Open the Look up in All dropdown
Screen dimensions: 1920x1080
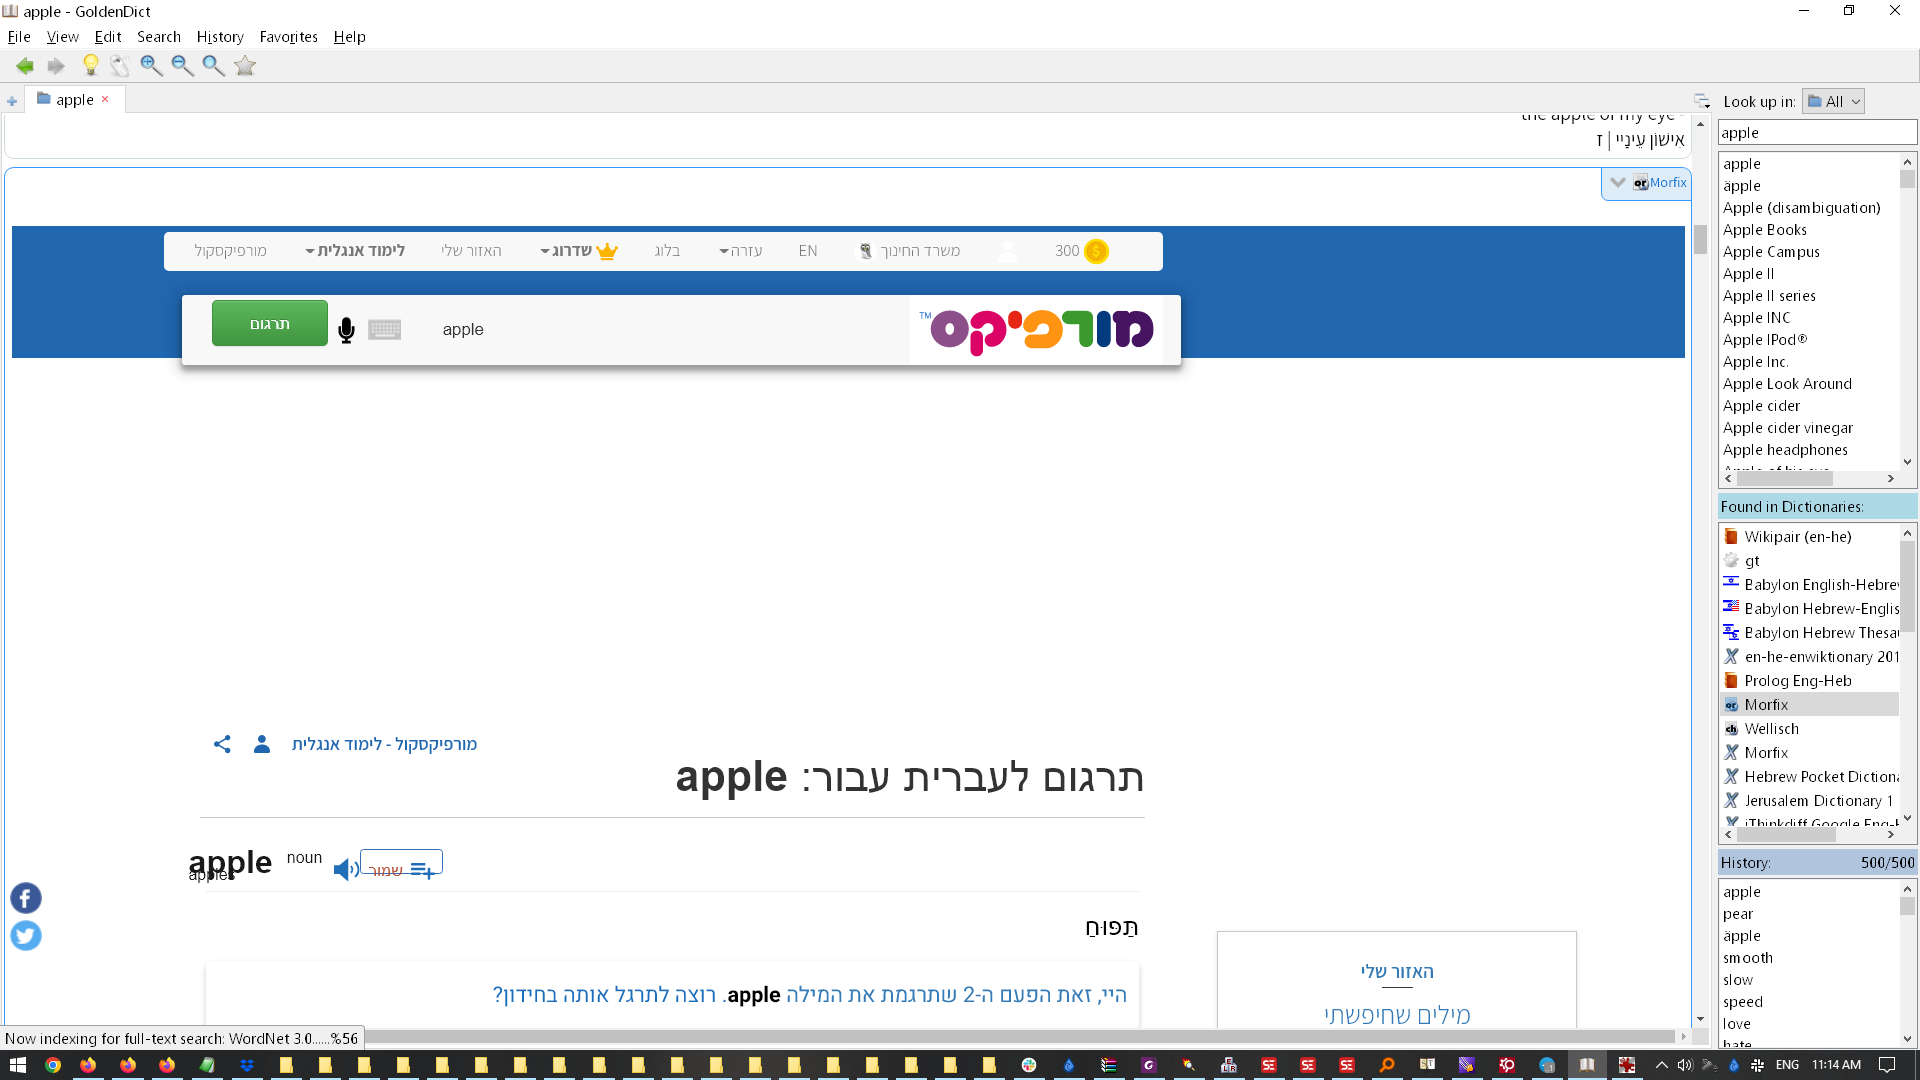click(1833, 101)
